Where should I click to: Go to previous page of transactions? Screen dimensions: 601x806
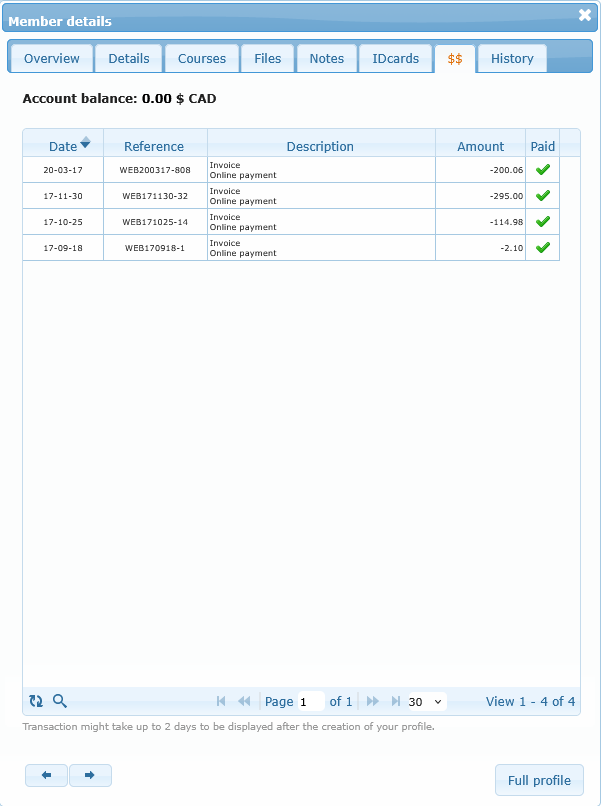[x=244, y=701]
